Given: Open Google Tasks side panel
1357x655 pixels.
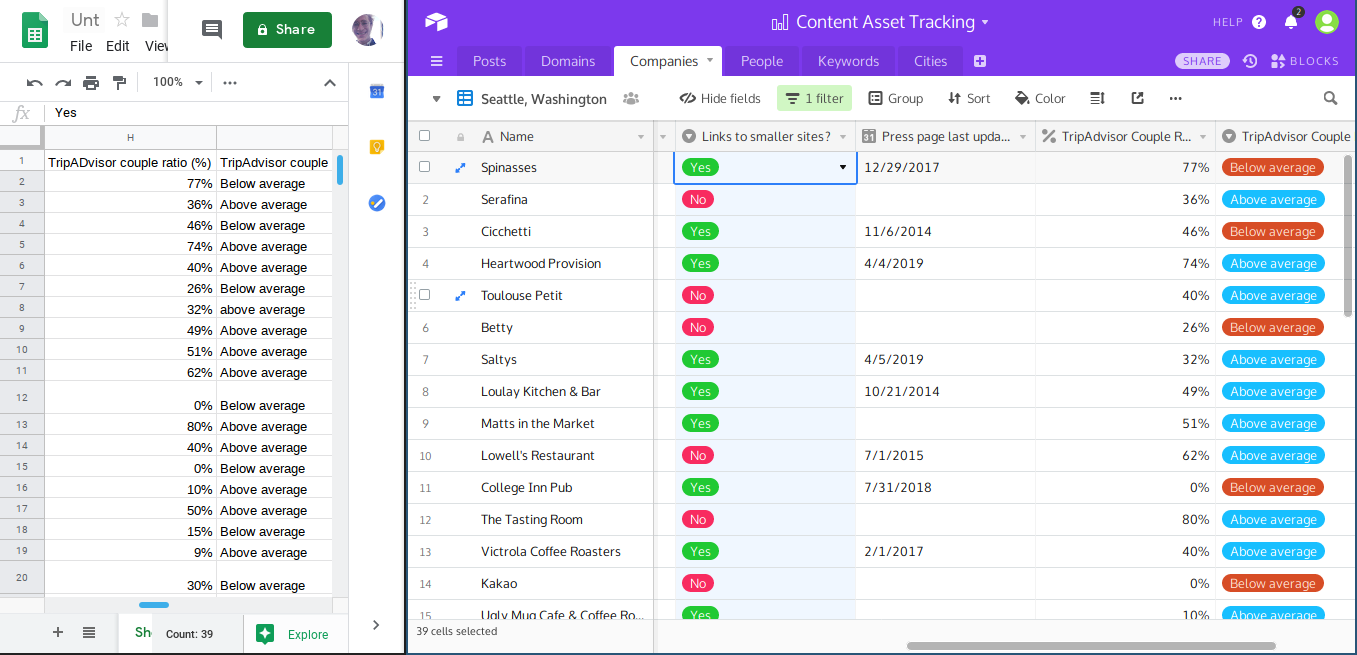Looking at the screenshot, I should point(377,203).
